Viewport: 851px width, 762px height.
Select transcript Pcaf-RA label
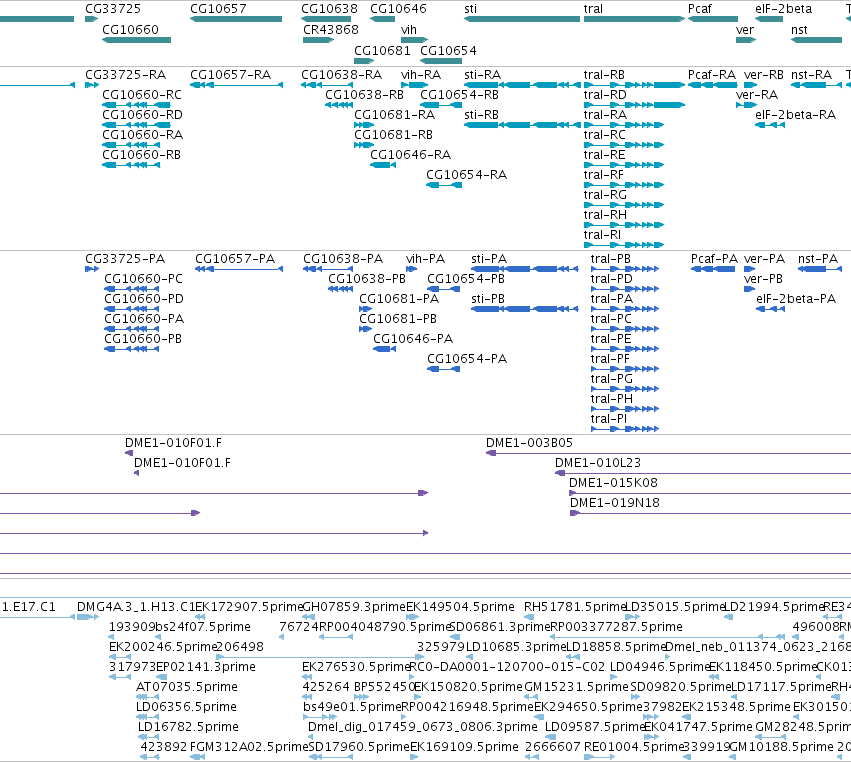click(712, 74)
